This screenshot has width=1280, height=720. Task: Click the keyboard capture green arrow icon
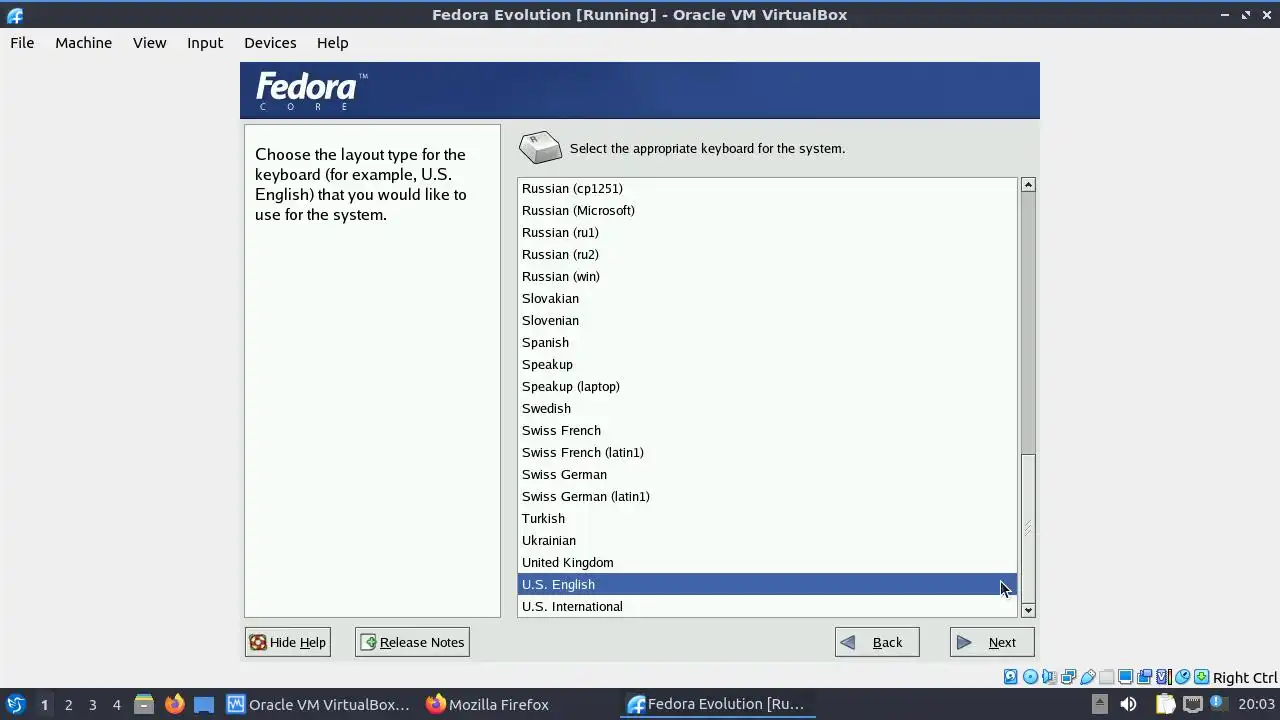pos(1201,677)
